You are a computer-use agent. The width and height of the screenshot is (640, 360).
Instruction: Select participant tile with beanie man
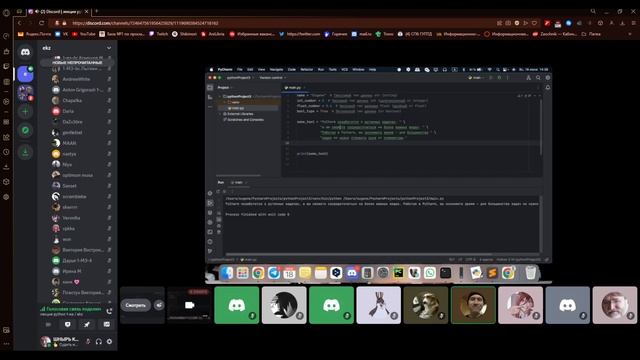pos(473,305)
